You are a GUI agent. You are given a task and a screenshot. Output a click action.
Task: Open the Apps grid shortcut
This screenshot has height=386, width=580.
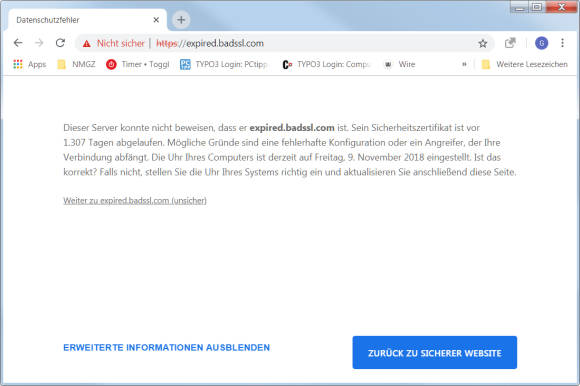click(x=30, y=64)
